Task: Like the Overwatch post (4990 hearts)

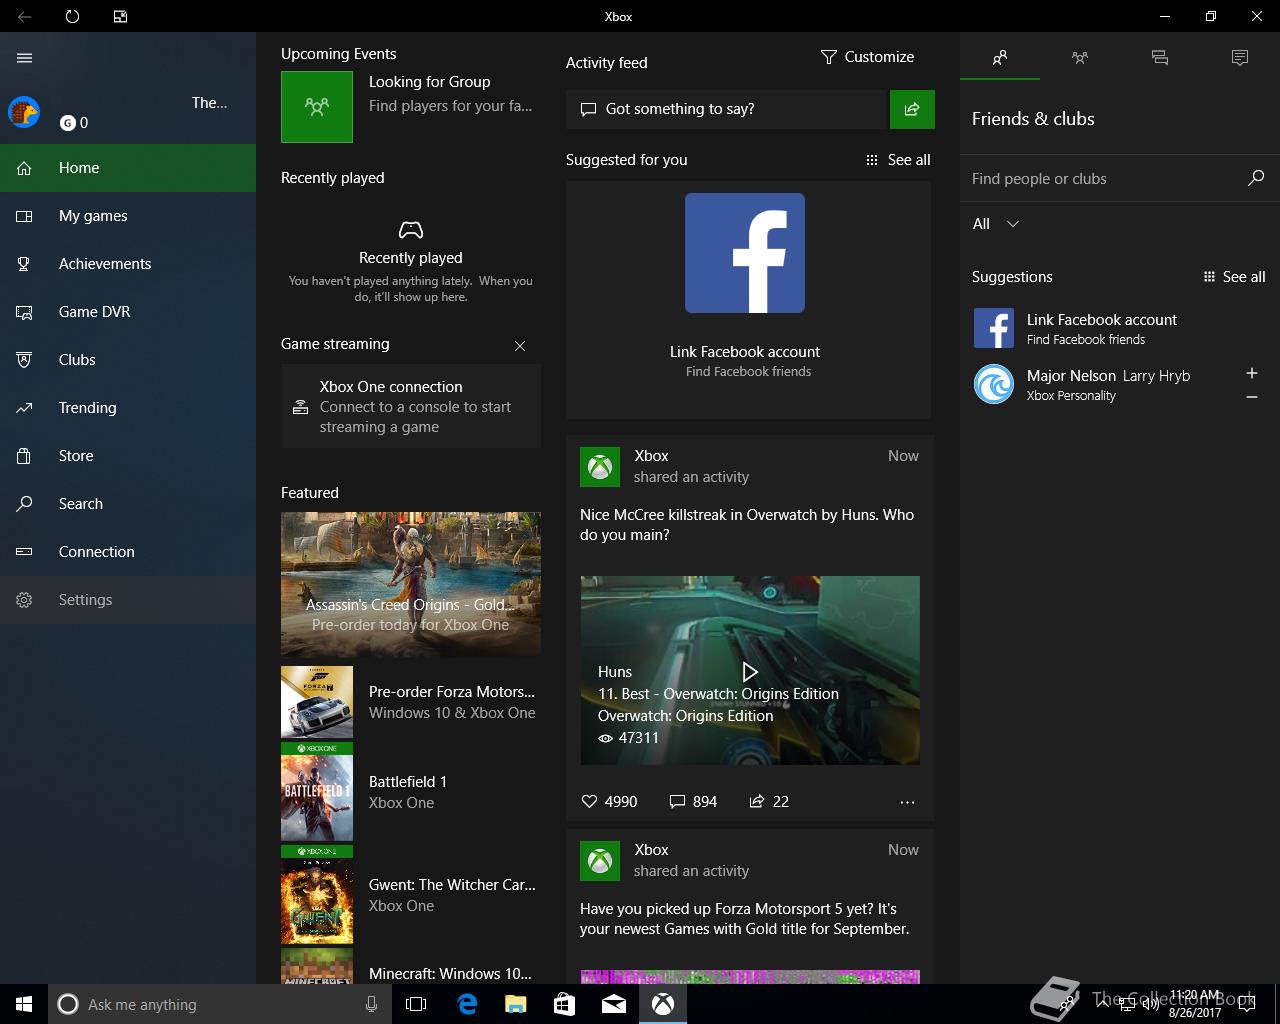Action: (609, 802)
